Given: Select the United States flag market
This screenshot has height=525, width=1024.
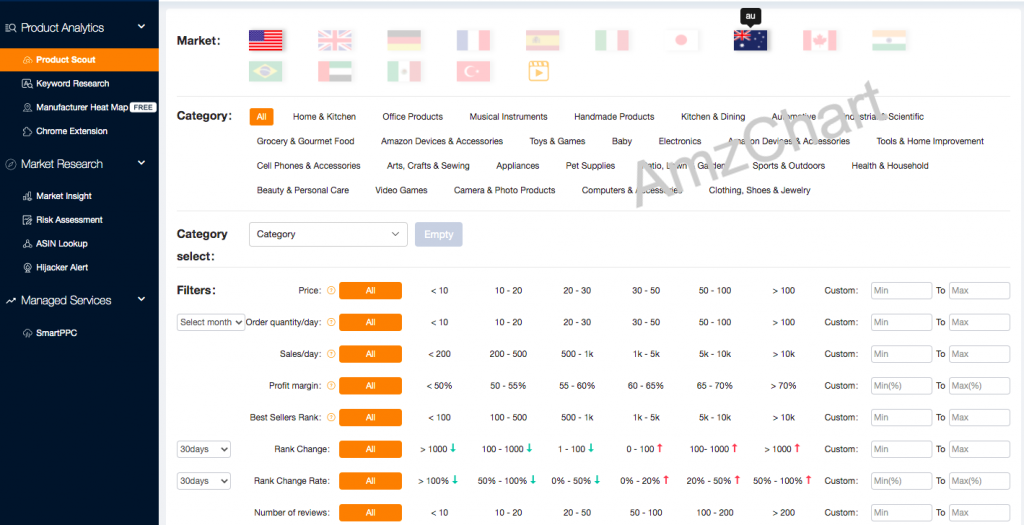Looking at the screenshot, I should click(x=266, y=40).
